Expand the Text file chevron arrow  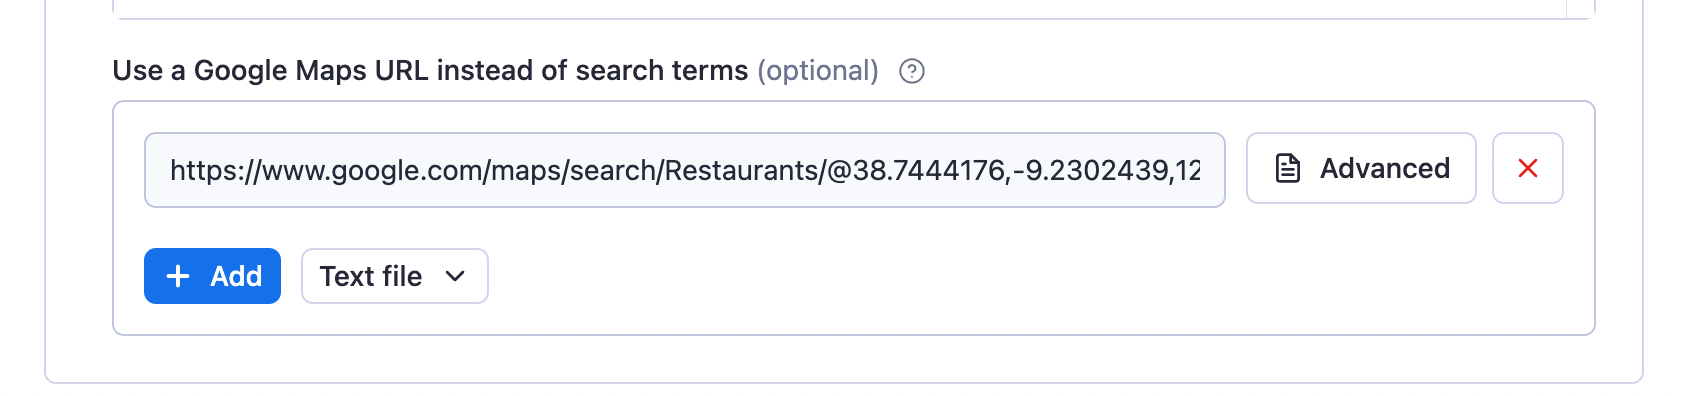click(455, 276)
